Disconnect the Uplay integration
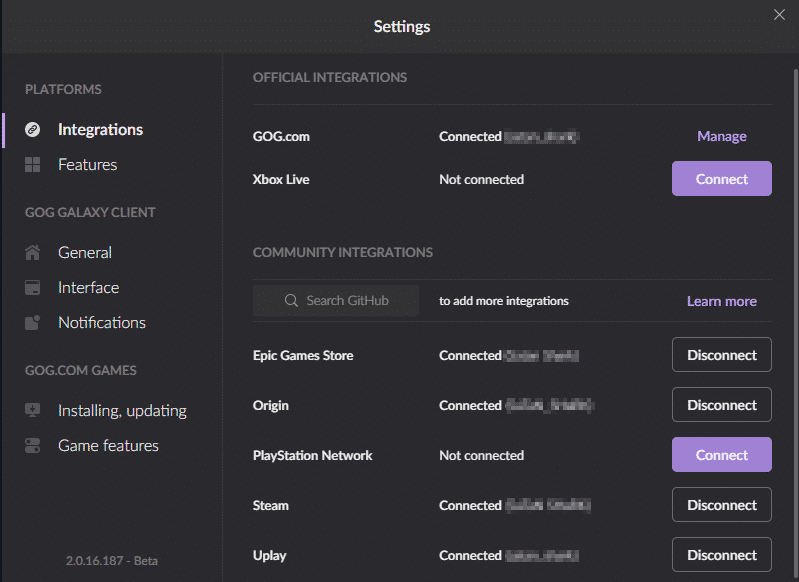The width and height of the screenshot is (799, 582). coord(721,555)
